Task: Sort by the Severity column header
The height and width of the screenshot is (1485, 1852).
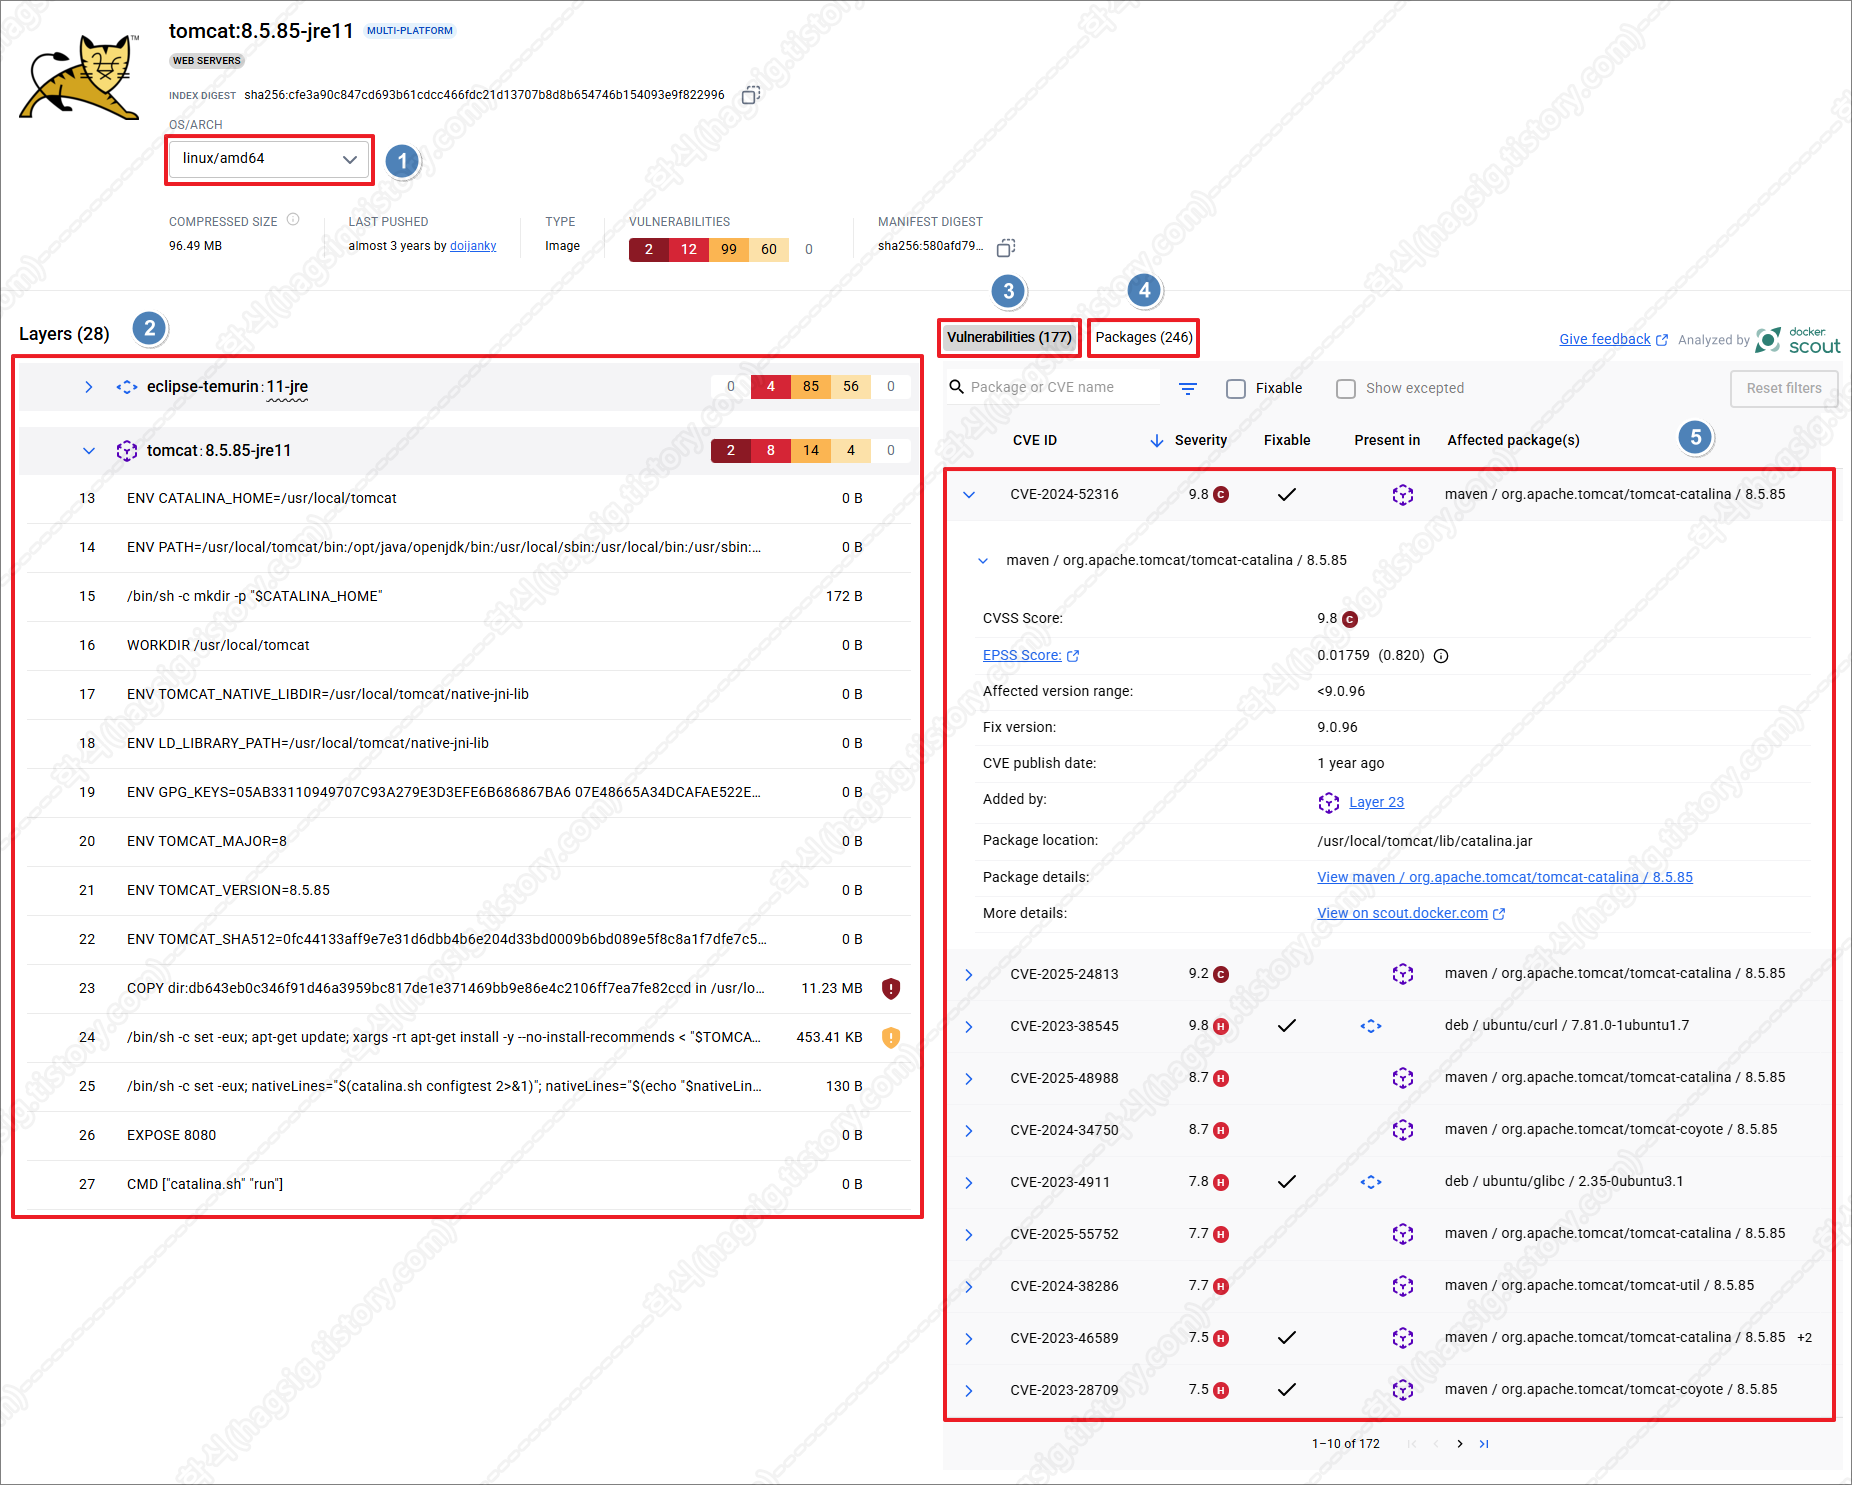Action: click(x=1200, y=441)
